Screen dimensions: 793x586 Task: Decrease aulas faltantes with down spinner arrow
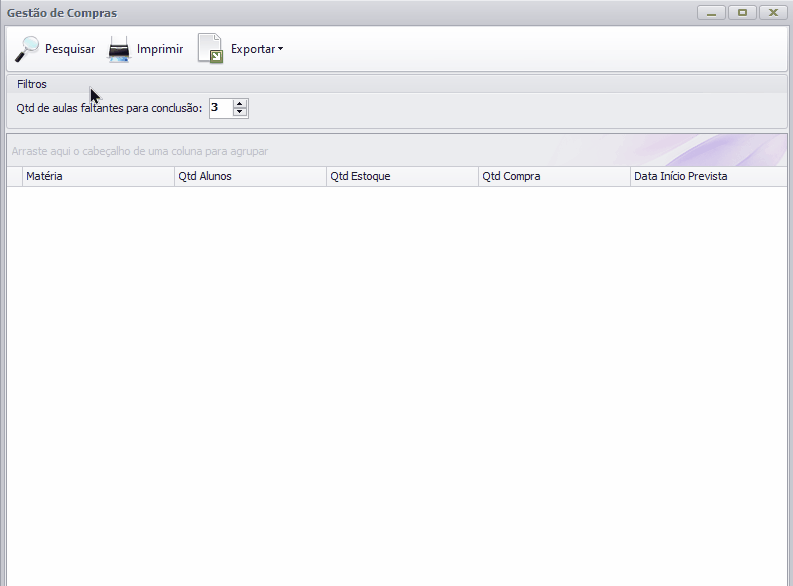click(240, 112)
